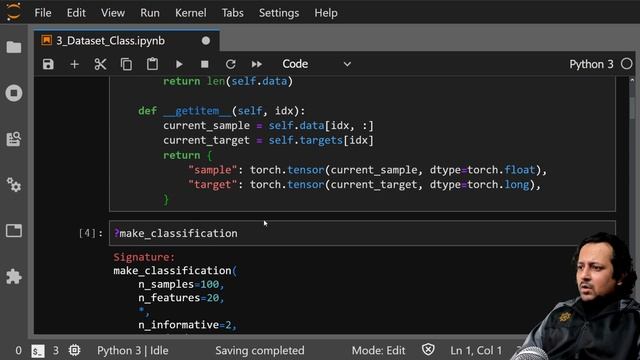Click the return len(self.data) line

coord(228,81)
